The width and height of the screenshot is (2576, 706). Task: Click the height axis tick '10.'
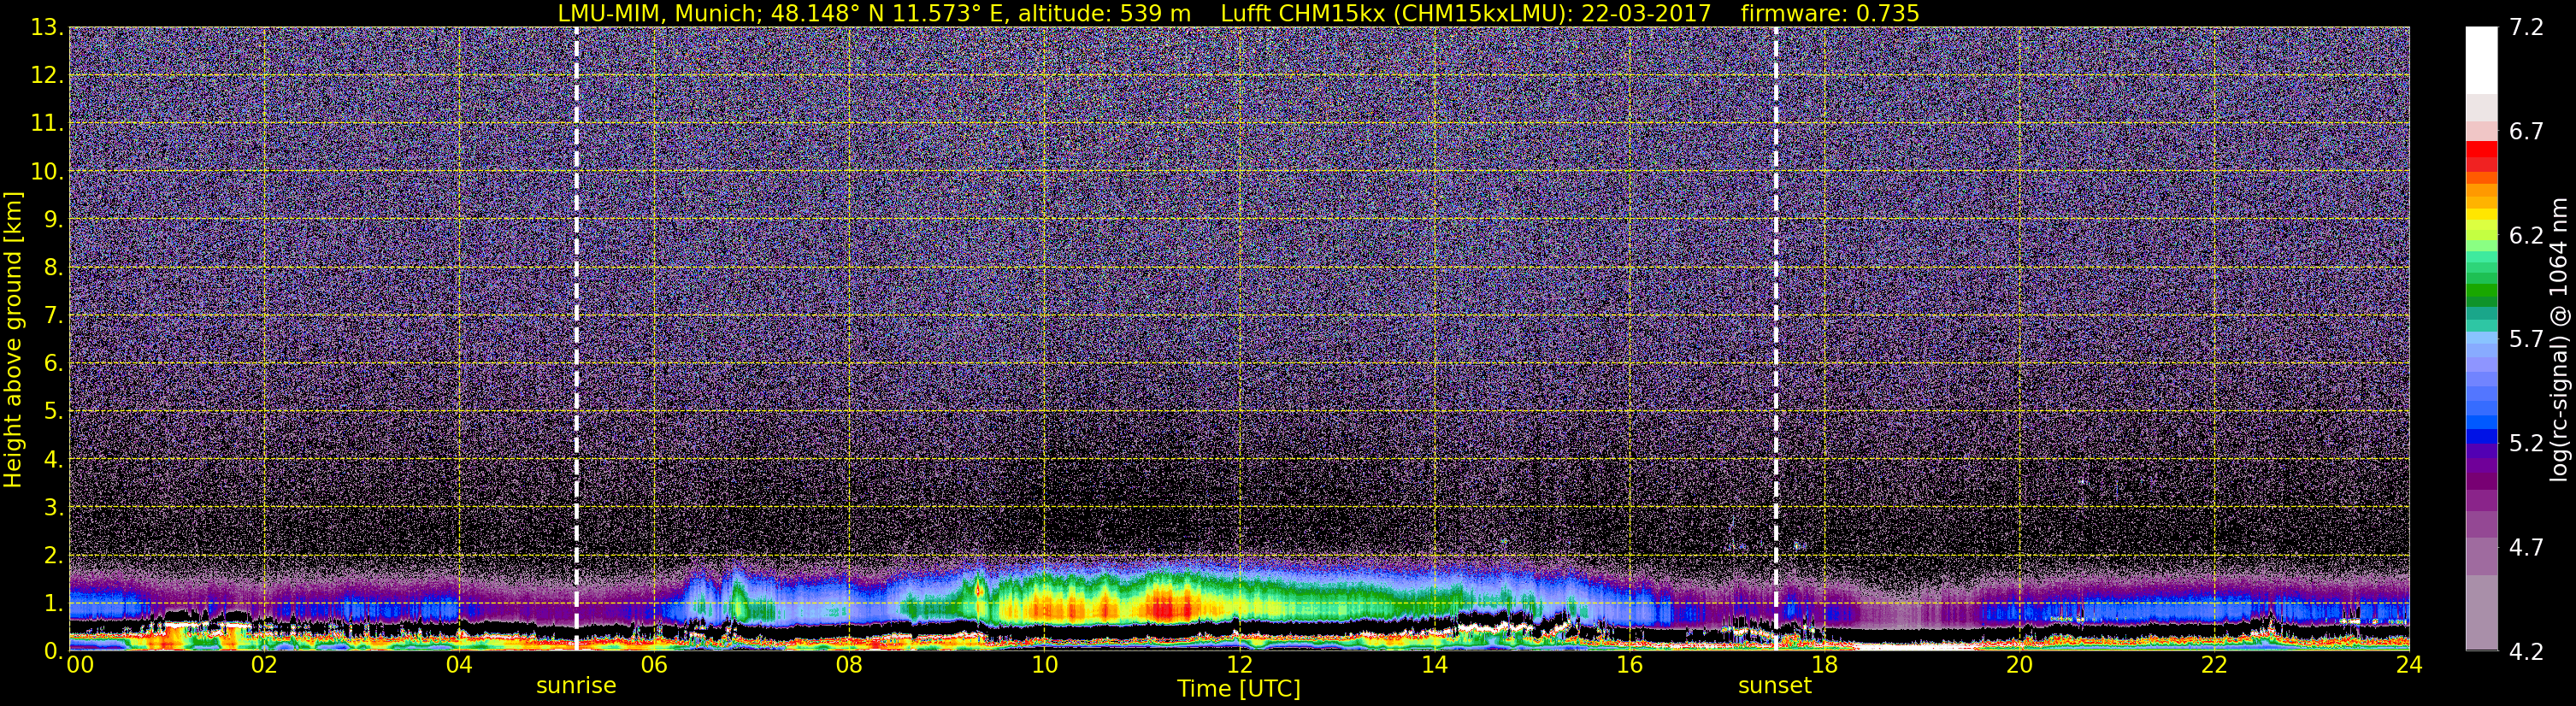[47, 171]
